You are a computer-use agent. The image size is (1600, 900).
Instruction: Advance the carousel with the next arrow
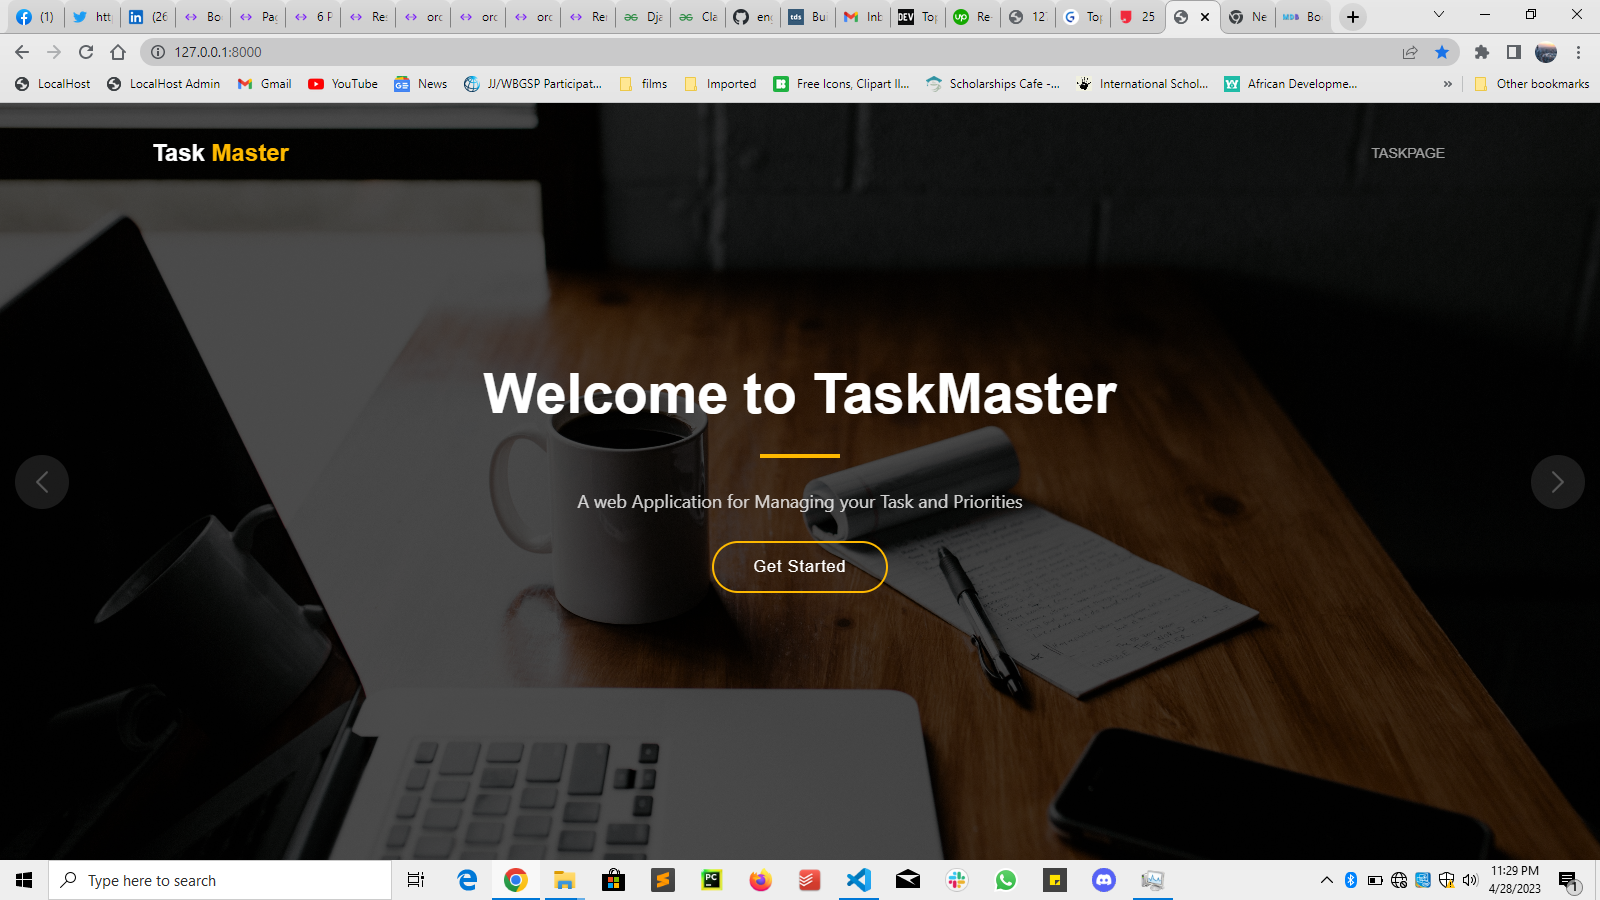tap(1557, 482)
